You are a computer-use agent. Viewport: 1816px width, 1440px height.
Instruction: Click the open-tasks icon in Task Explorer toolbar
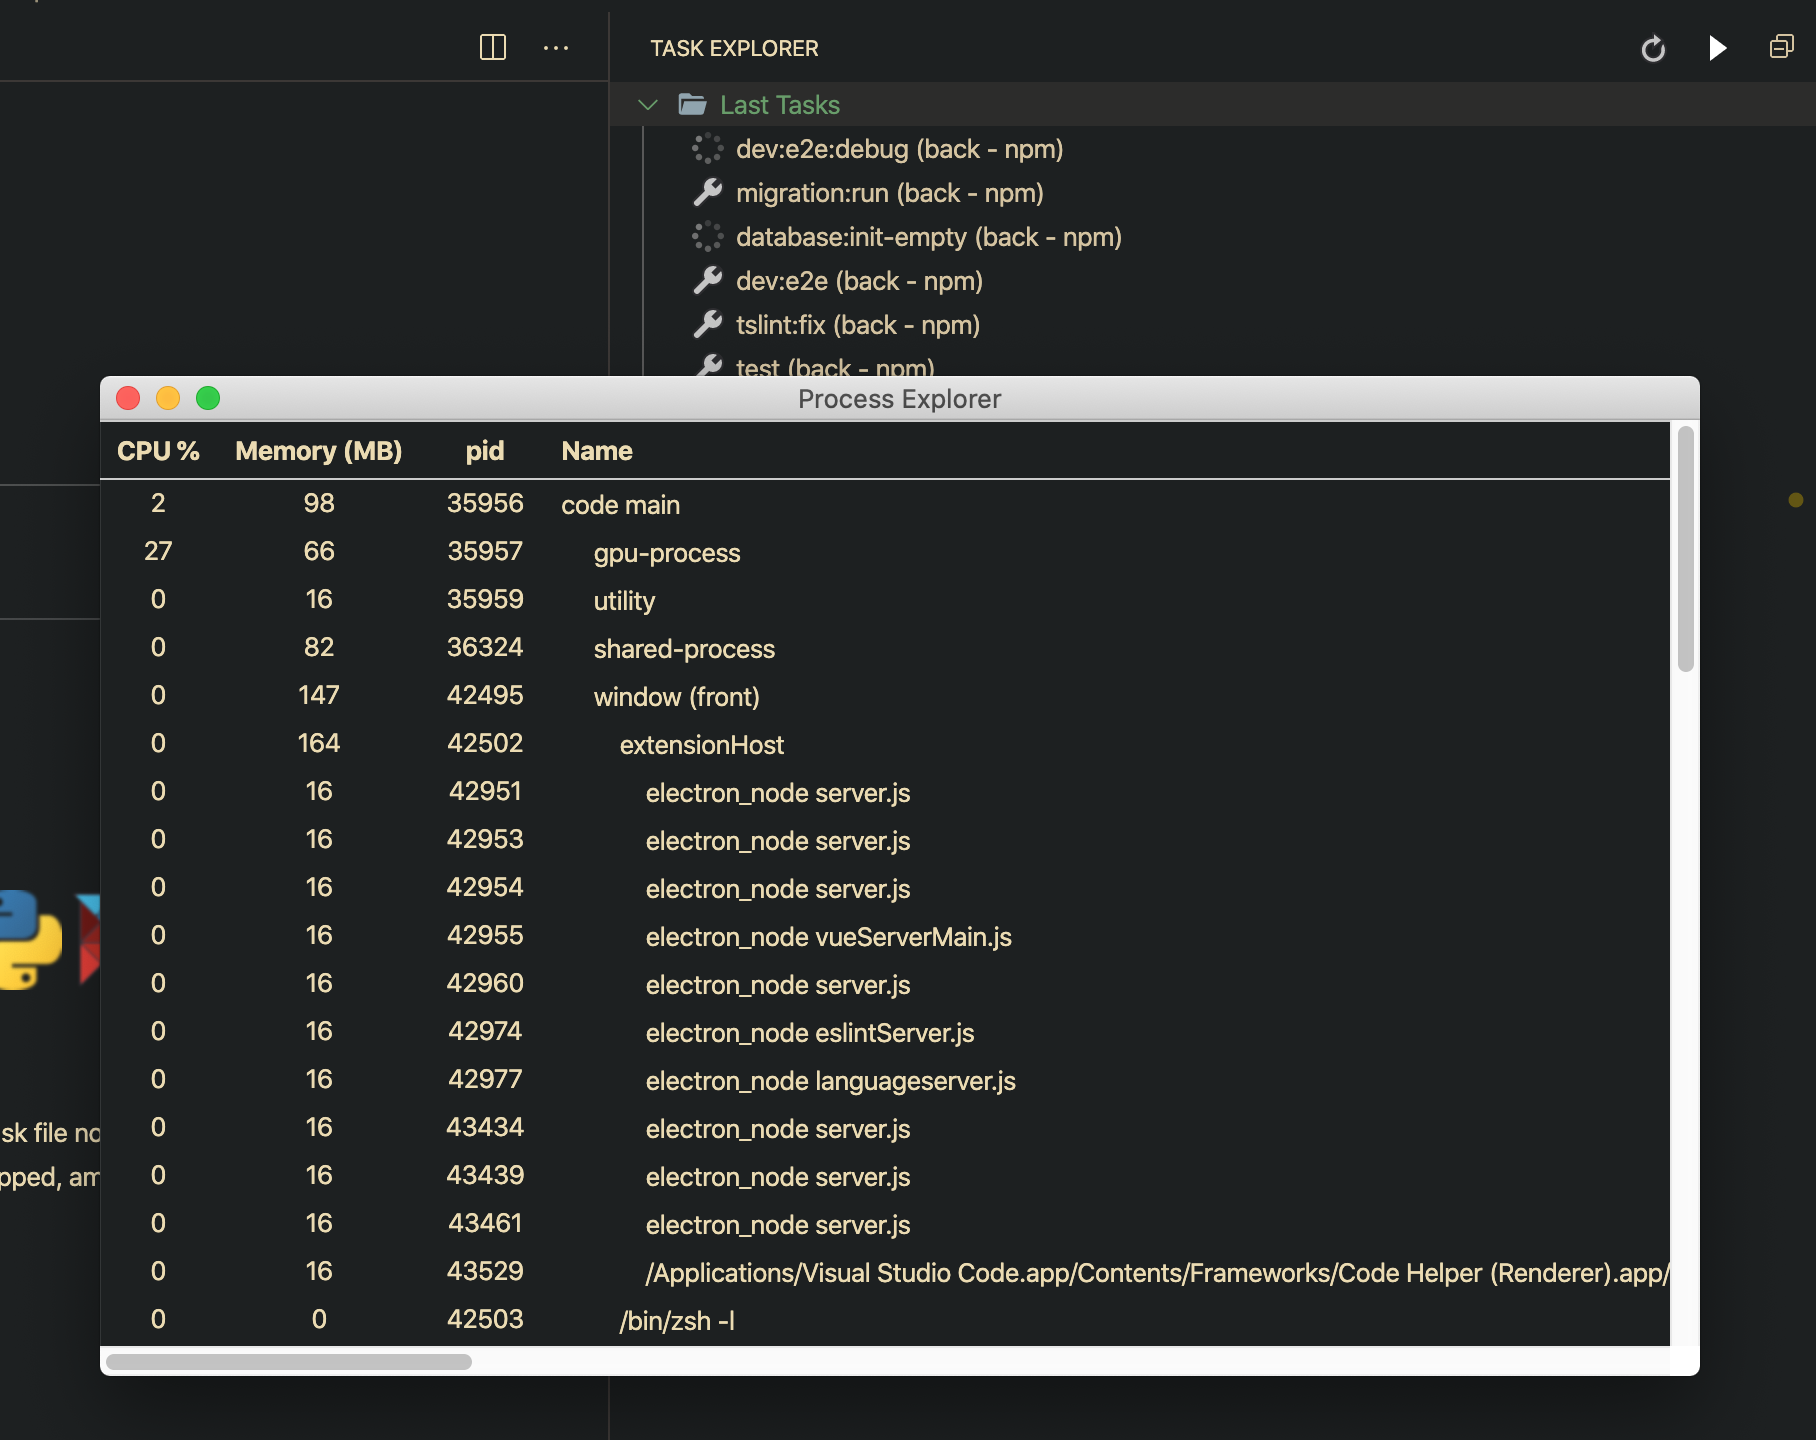coord(1781,47)
